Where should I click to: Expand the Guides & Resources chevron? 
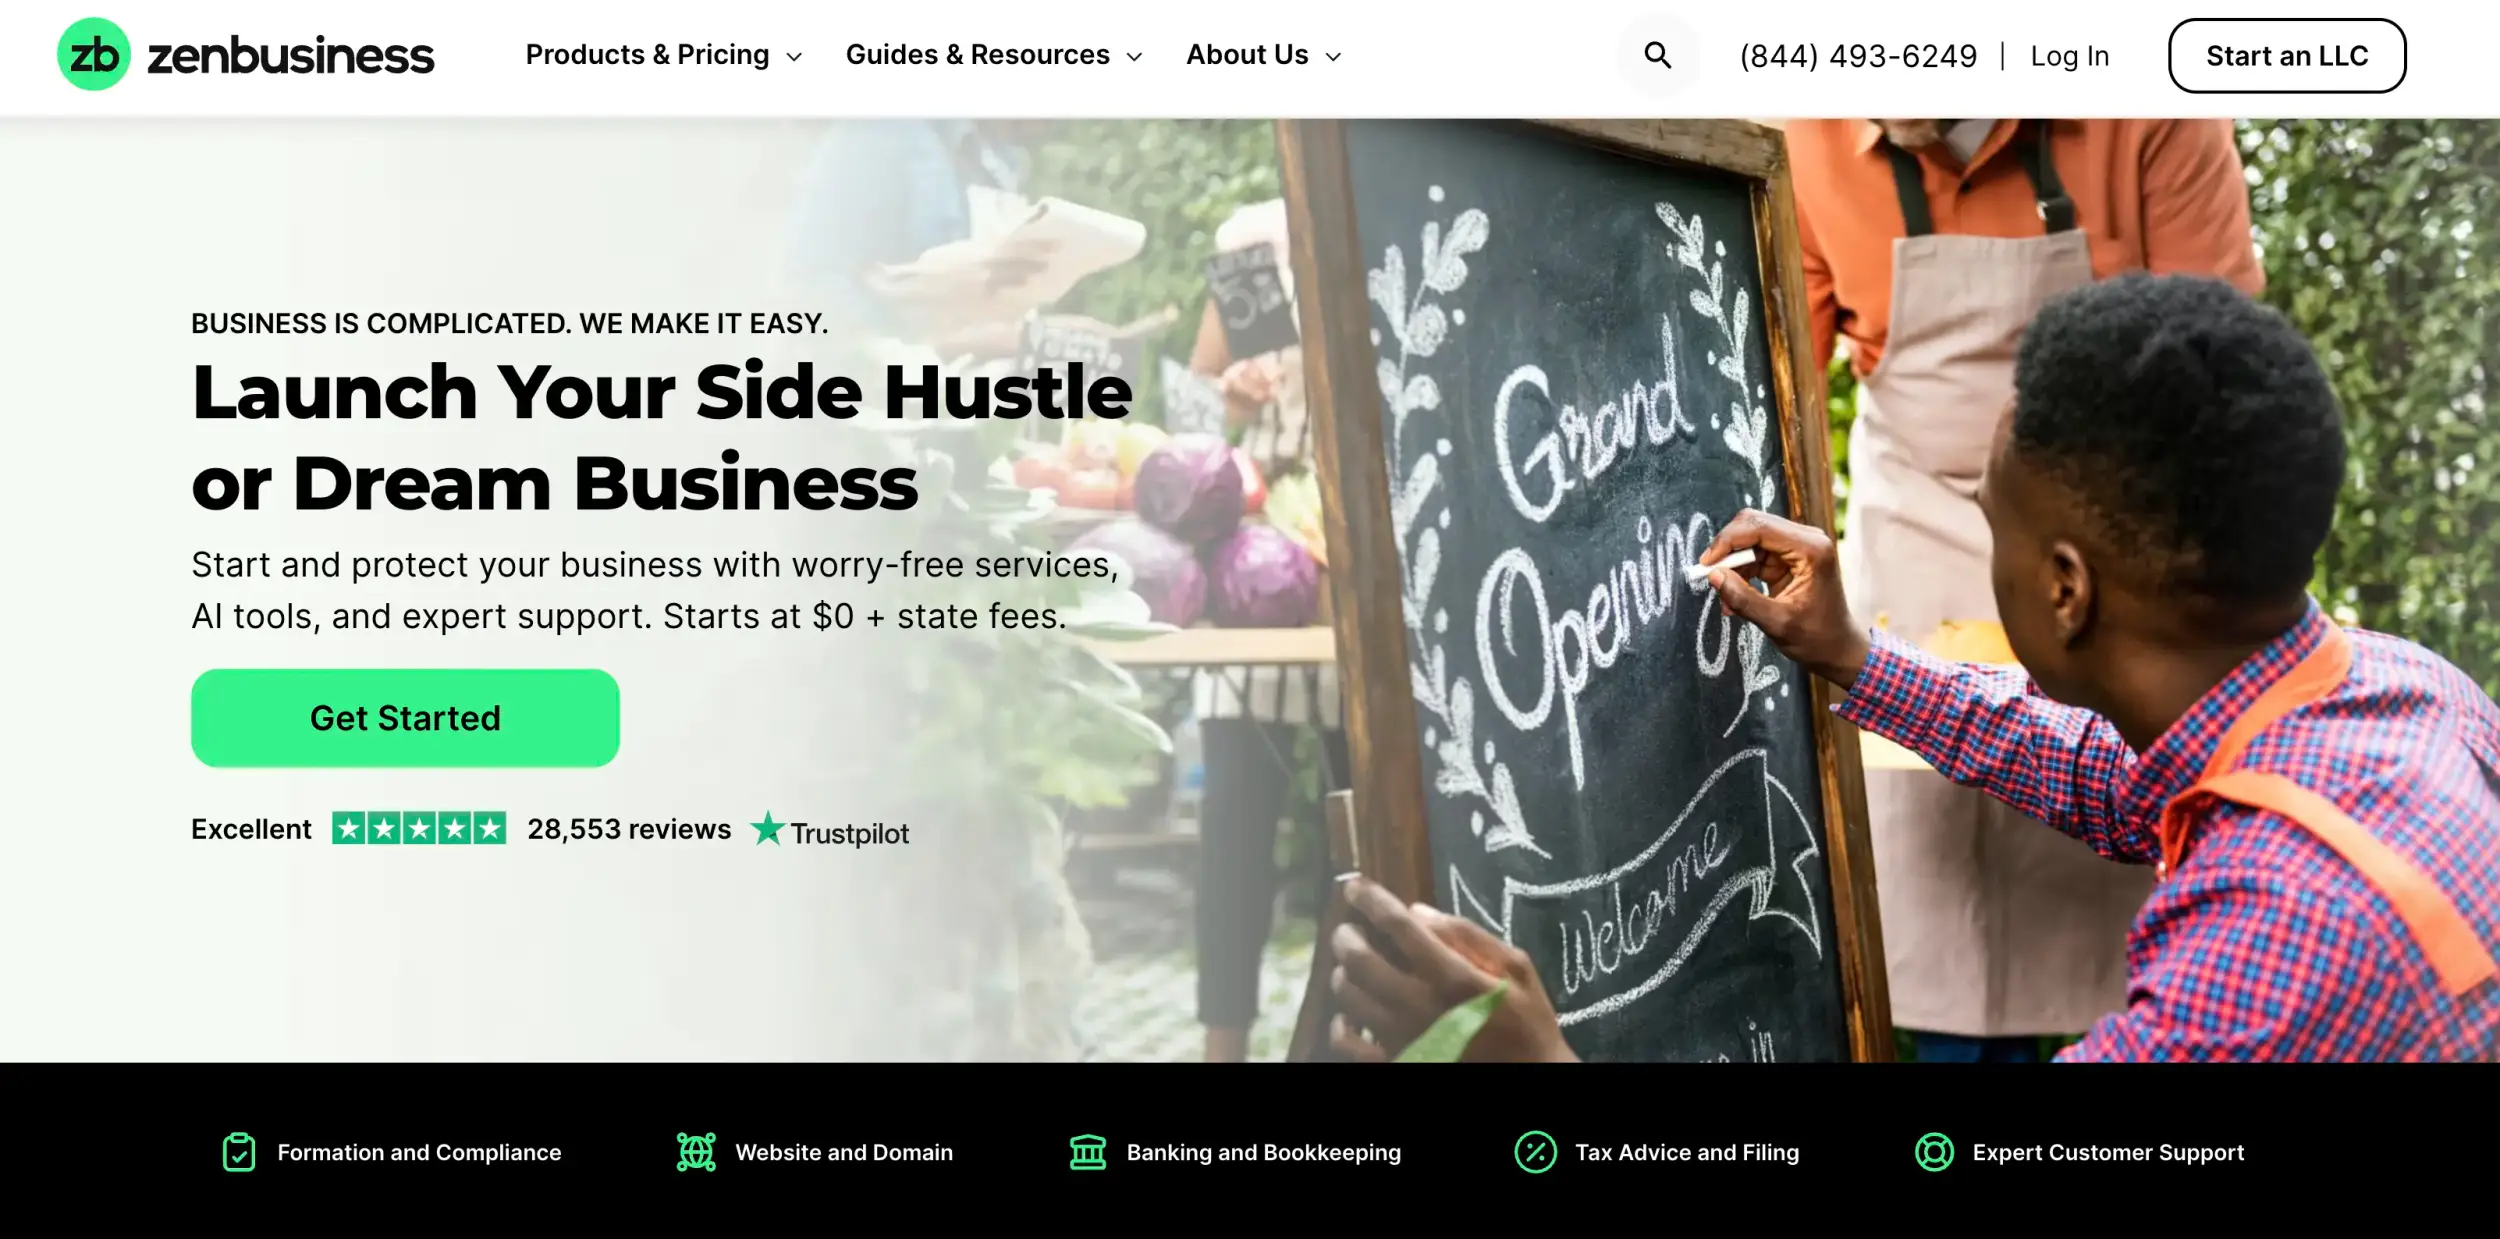pyautogui.click(x=1134, y=57)
